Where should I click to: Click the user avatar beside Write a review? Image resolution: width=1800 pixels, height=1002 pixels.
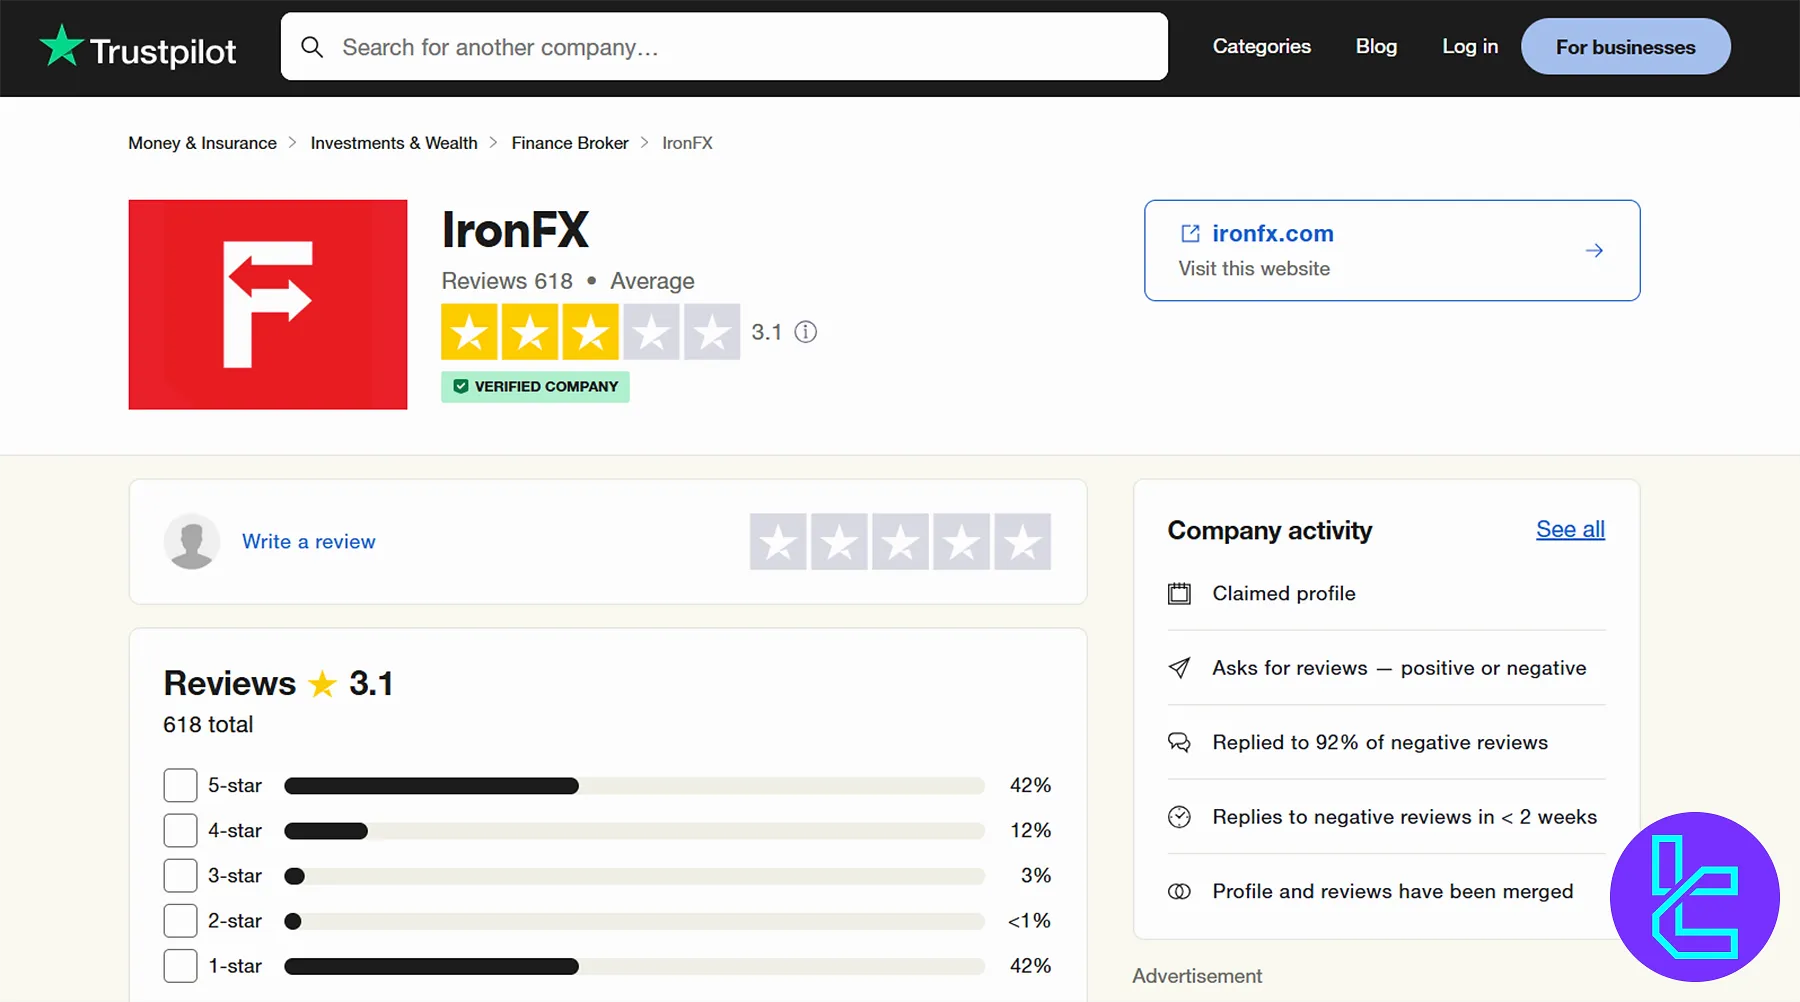pyautogui.click(x=191, y=541)
